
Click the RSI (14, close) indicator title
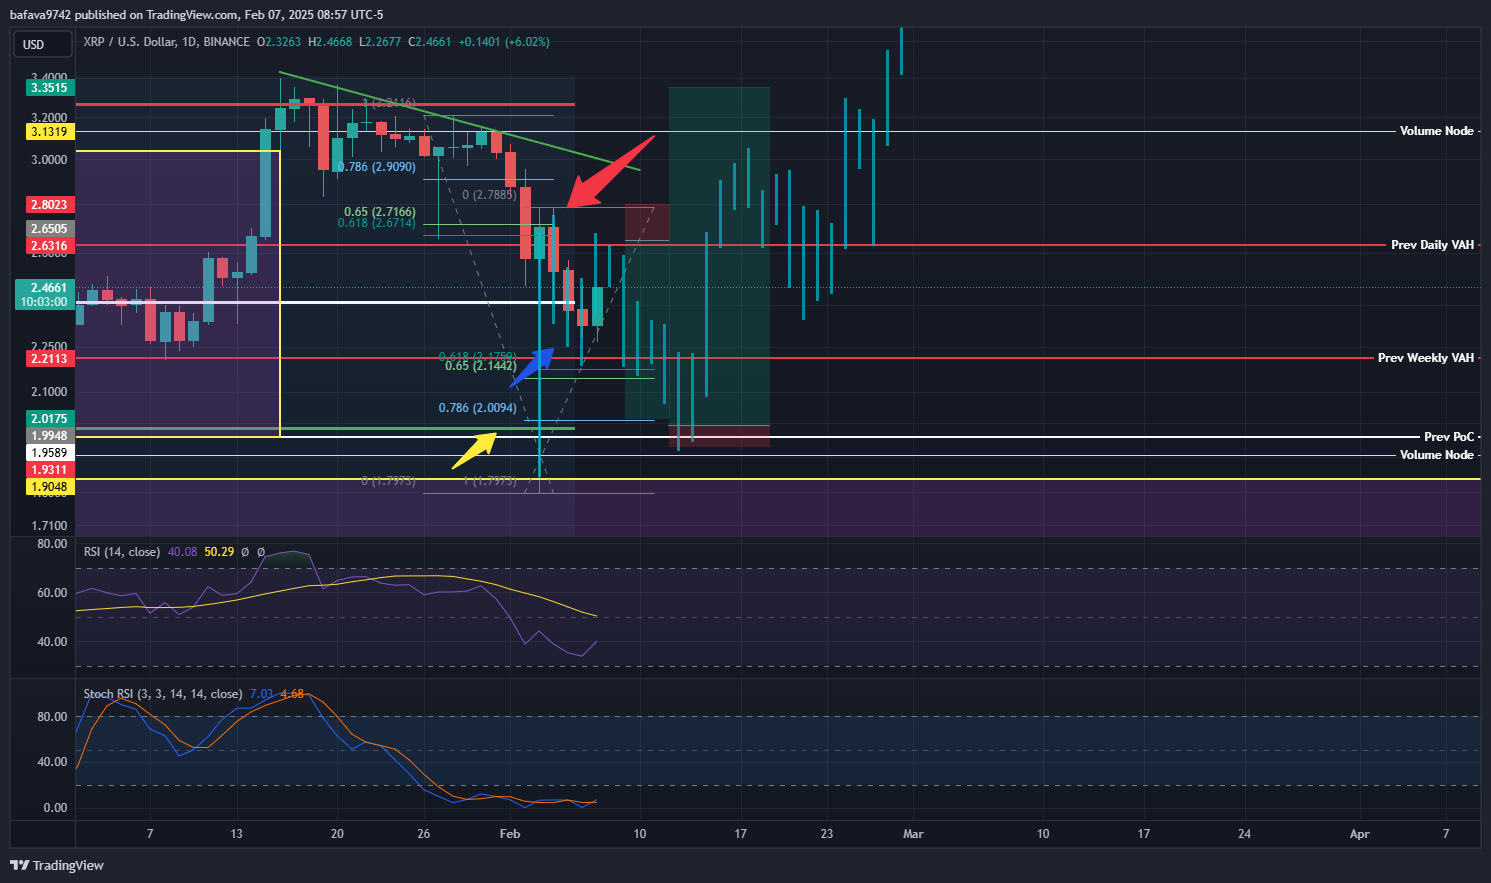pos(122,552)
